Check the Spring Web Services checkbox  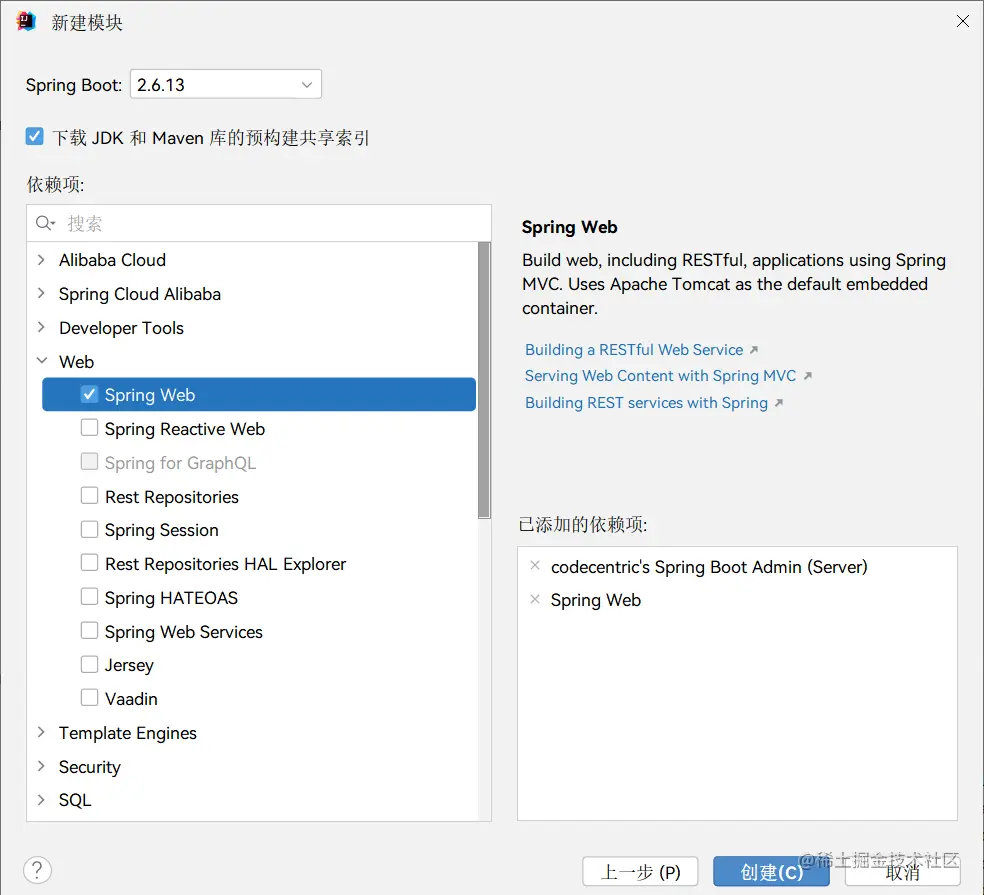(x=89, y=631)
